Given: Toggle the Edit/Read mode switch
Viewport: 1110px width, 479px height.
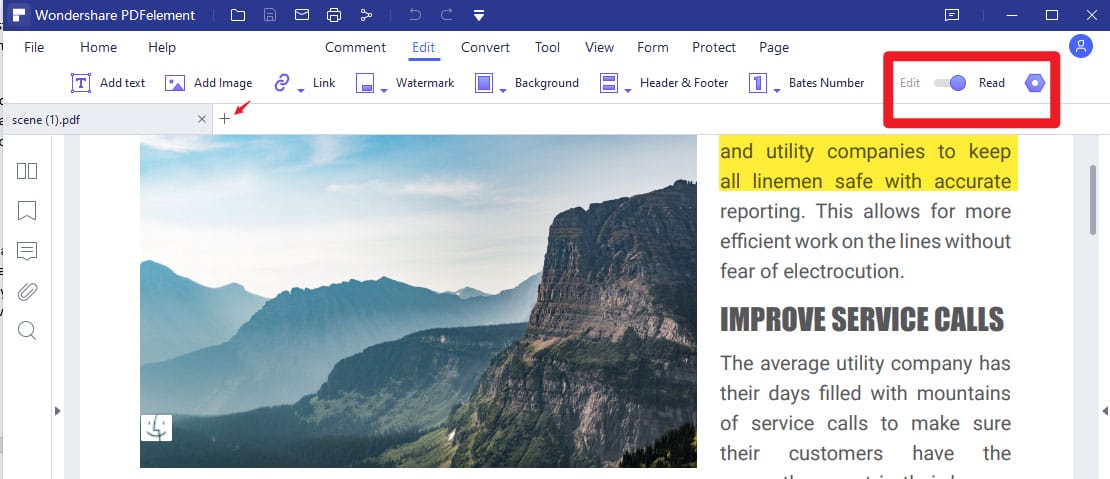Looking at the screenshot, I should pos(949,83).
